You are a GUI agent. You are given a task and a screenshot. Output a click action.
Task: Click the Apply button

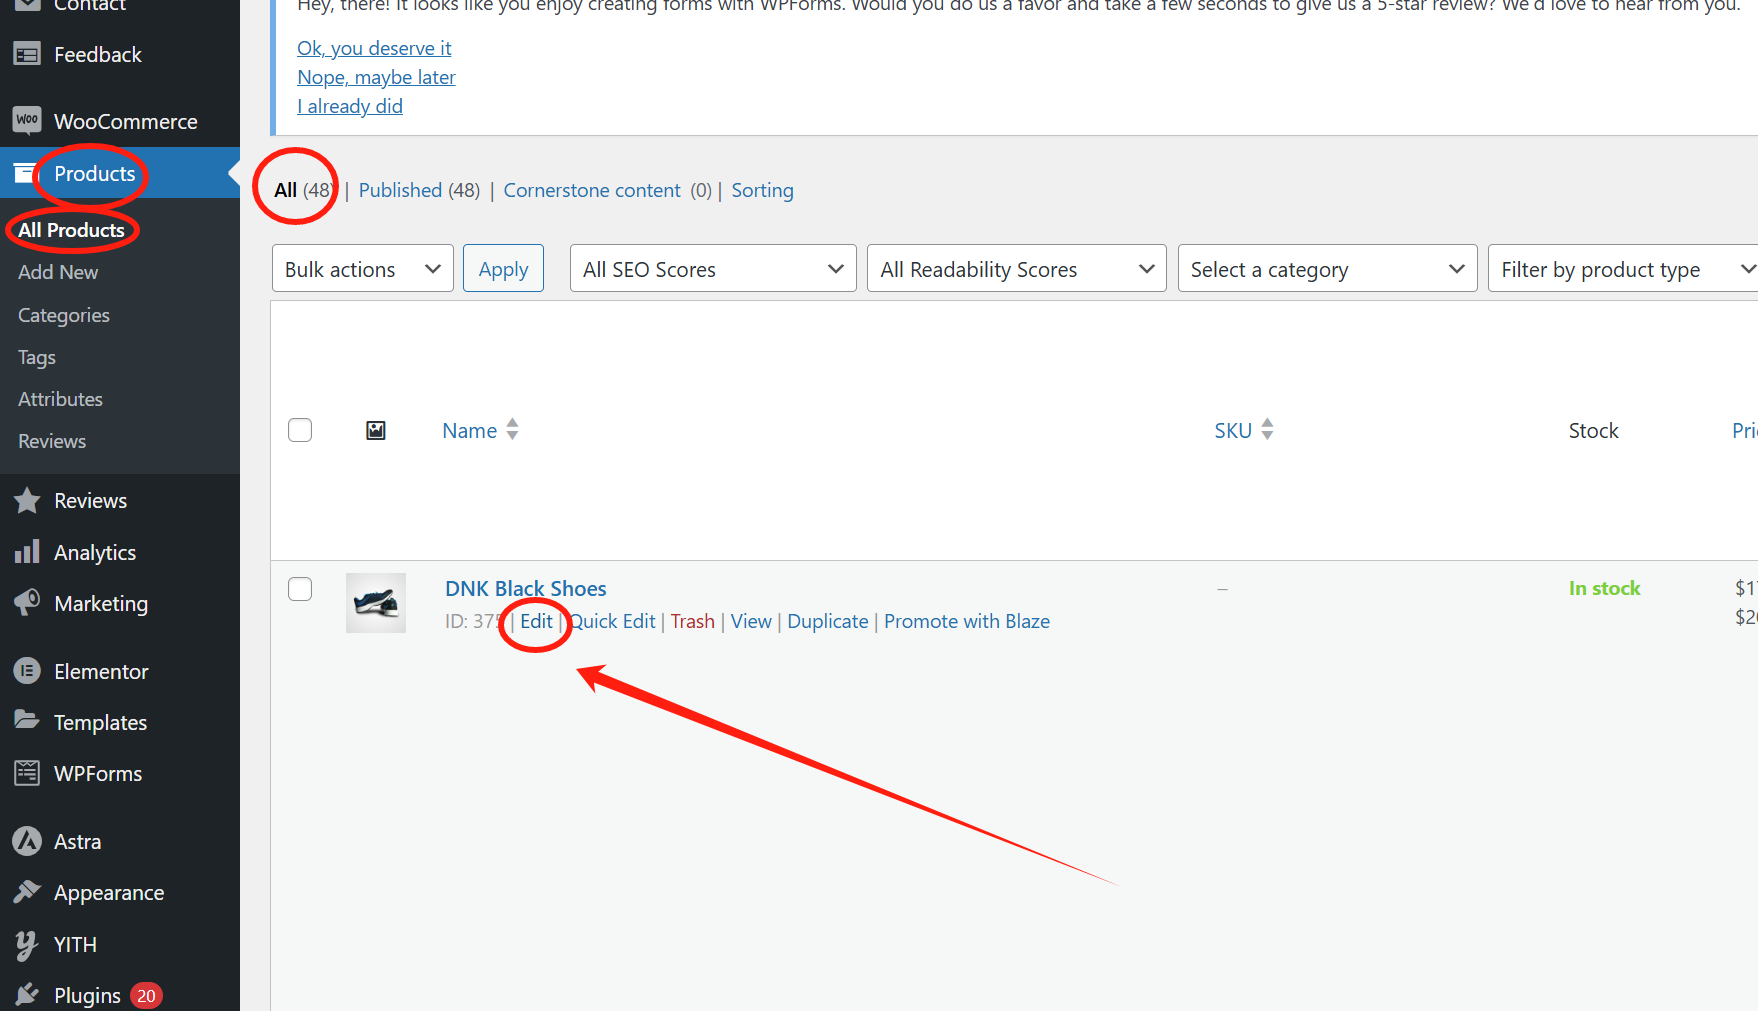[503, 268]
